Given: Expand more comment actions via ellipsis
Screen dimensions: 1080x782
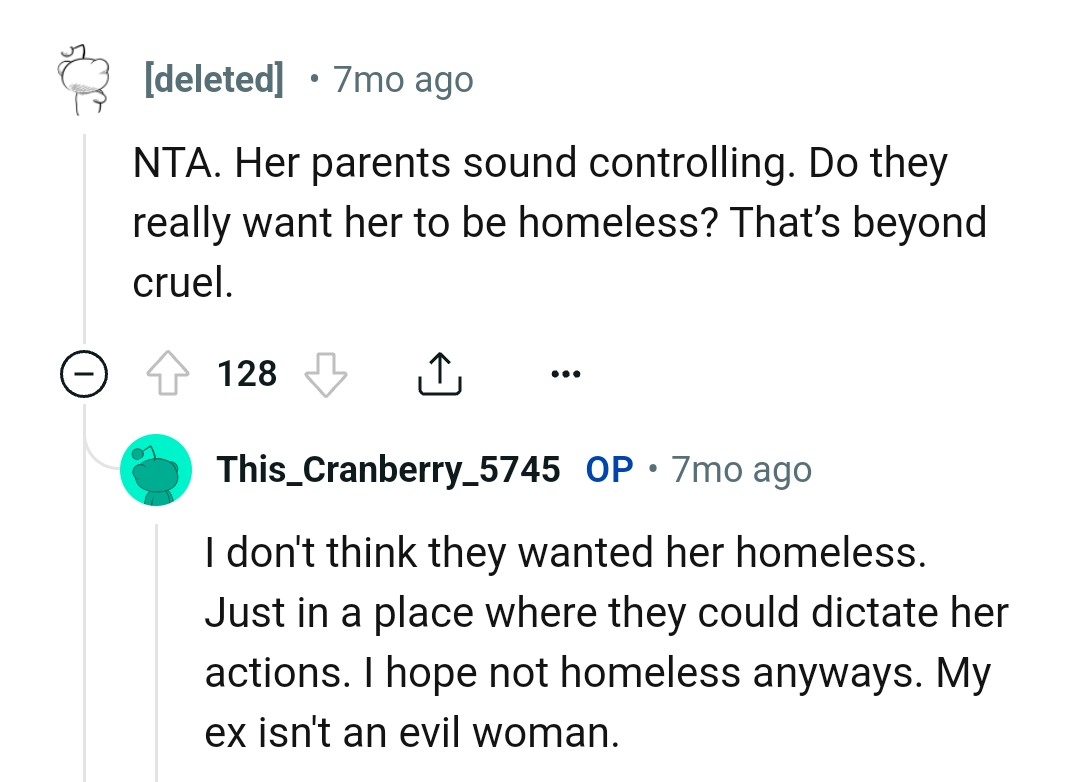Looking at the screenshot, I should (x=565, y=373).
